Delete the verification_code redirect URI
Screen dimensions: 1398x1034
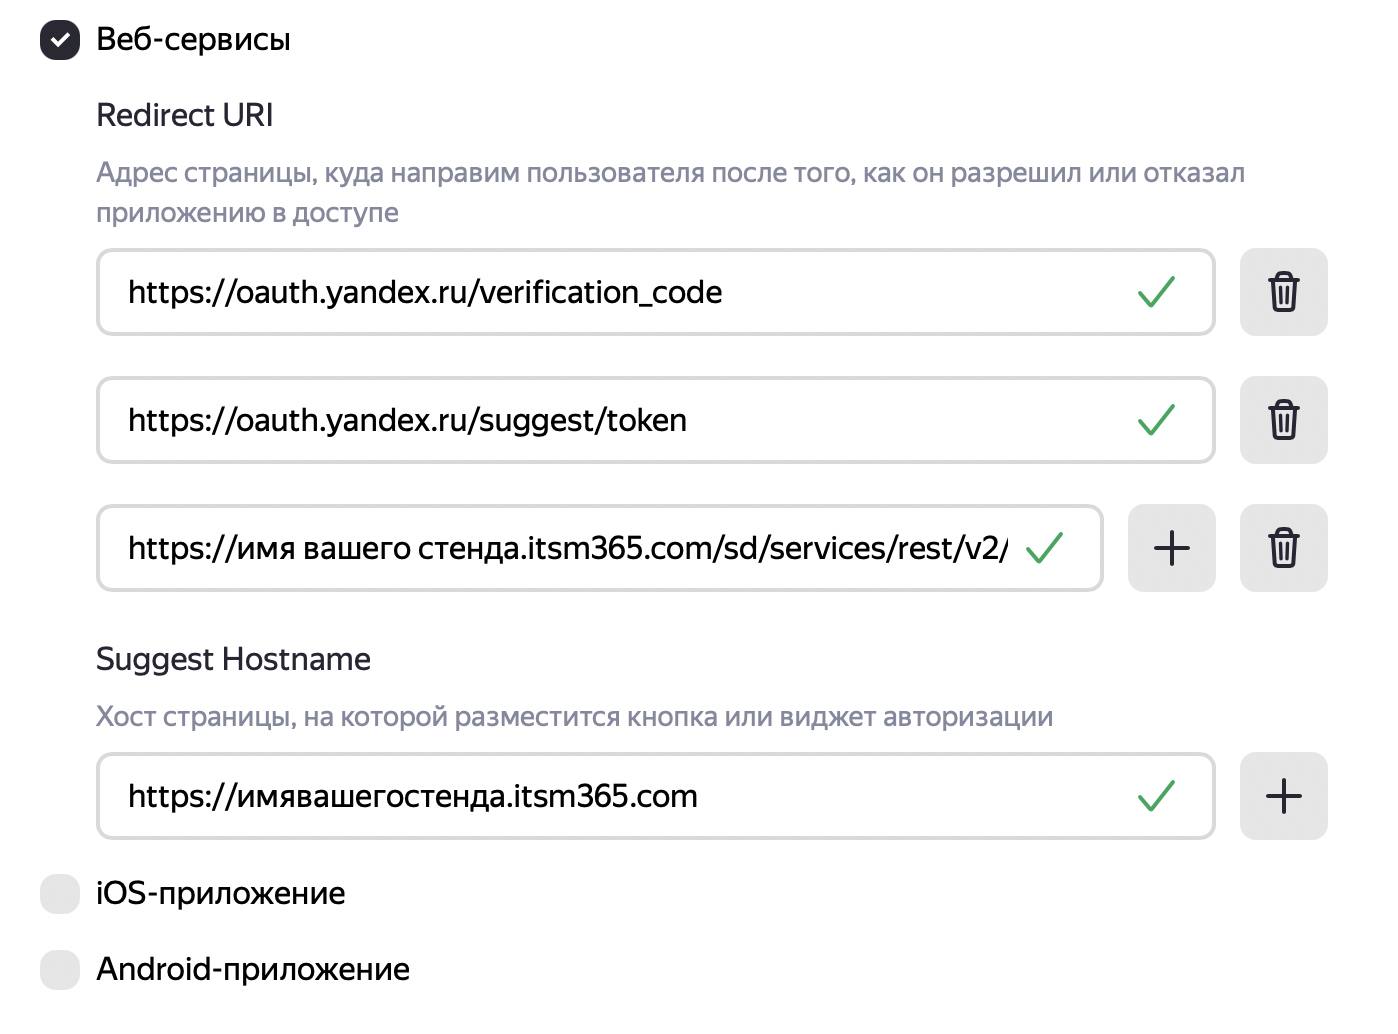click(x=1283, y=292)
